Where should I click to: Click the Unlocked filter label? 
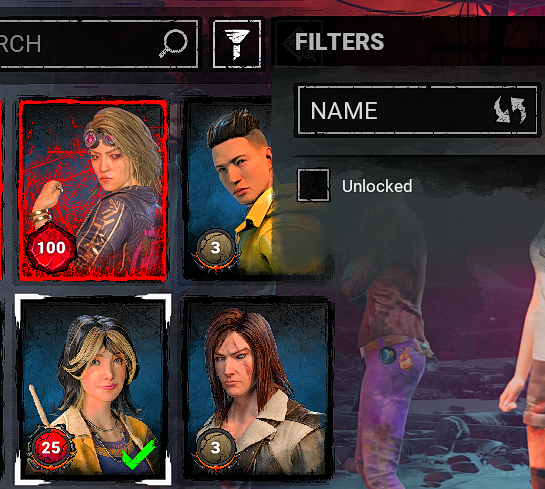377,186
